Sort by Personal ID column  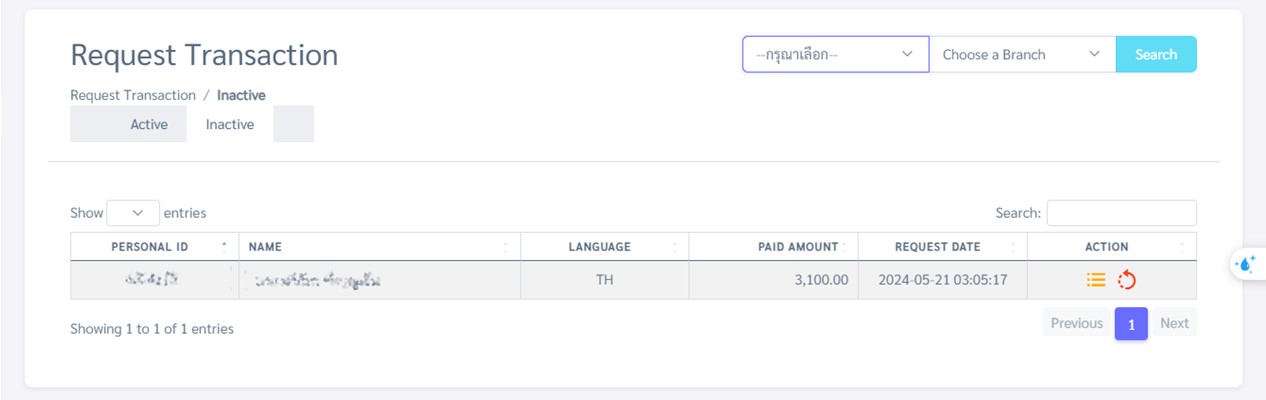(150, 247)
